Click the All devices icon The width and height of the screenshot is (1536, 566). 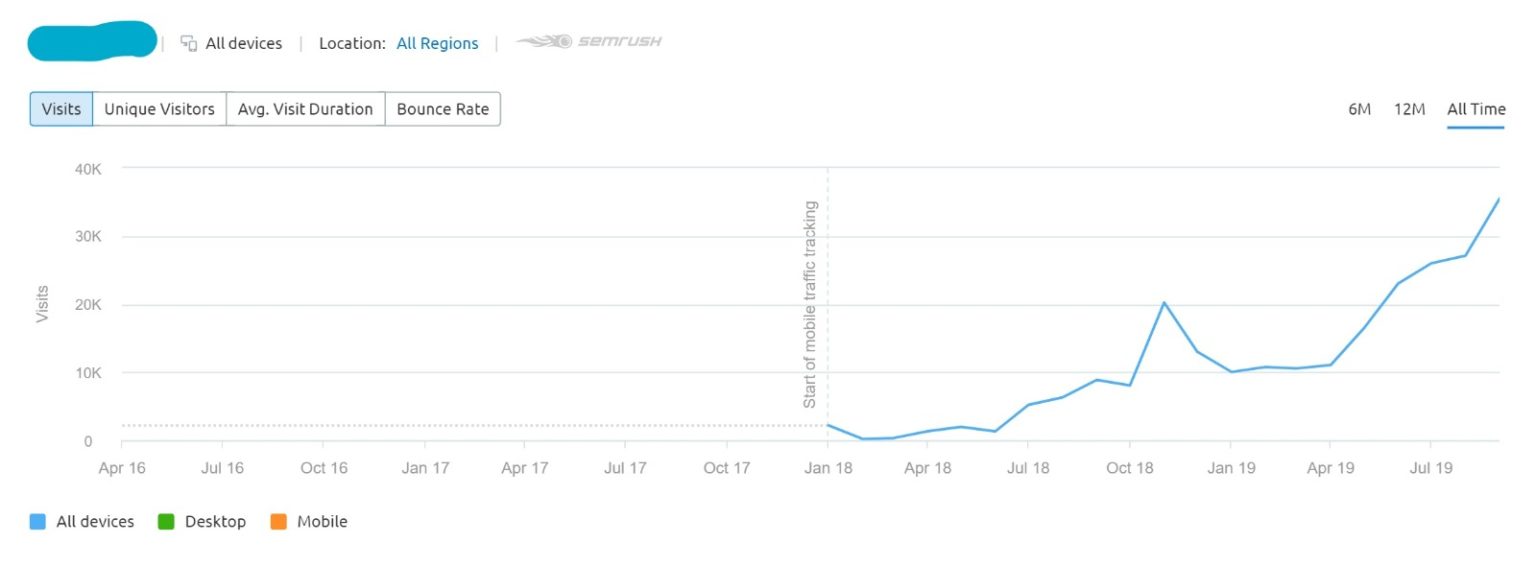point(188,43)
